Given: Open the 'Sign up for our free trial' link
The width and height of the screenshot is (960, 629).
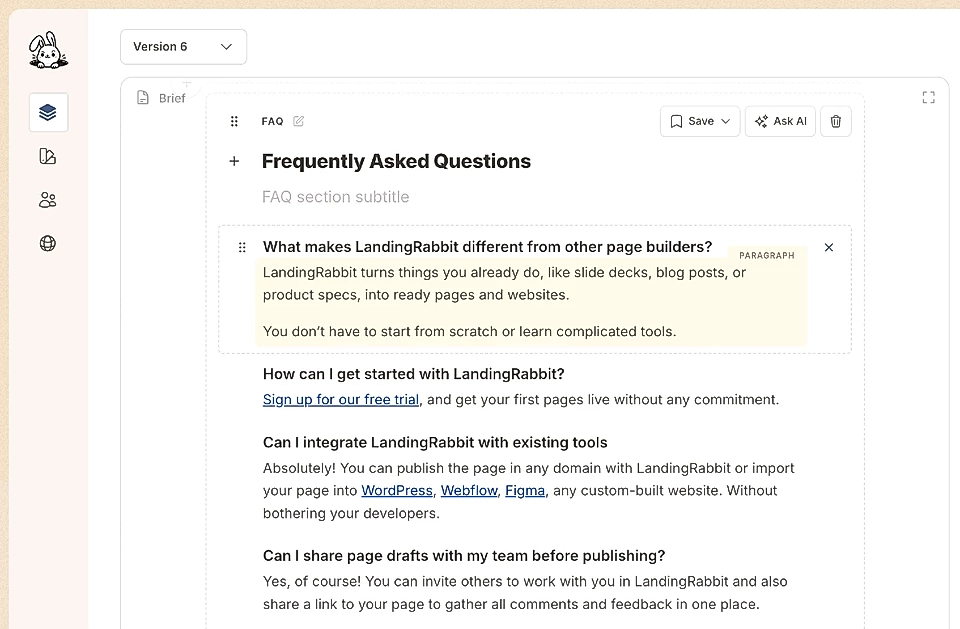Looking at the screenshot, I should point(340,399).
